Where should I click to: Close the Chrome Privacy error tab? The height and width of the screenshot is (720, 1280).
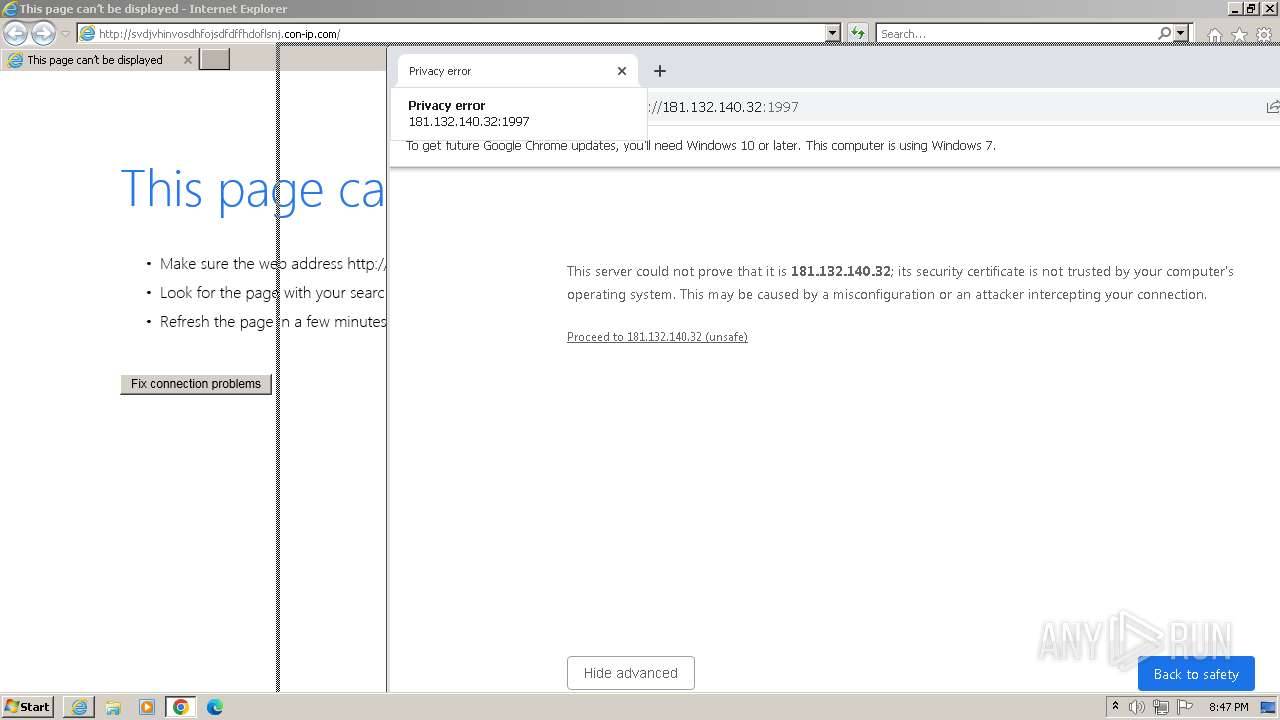(622, 71)
